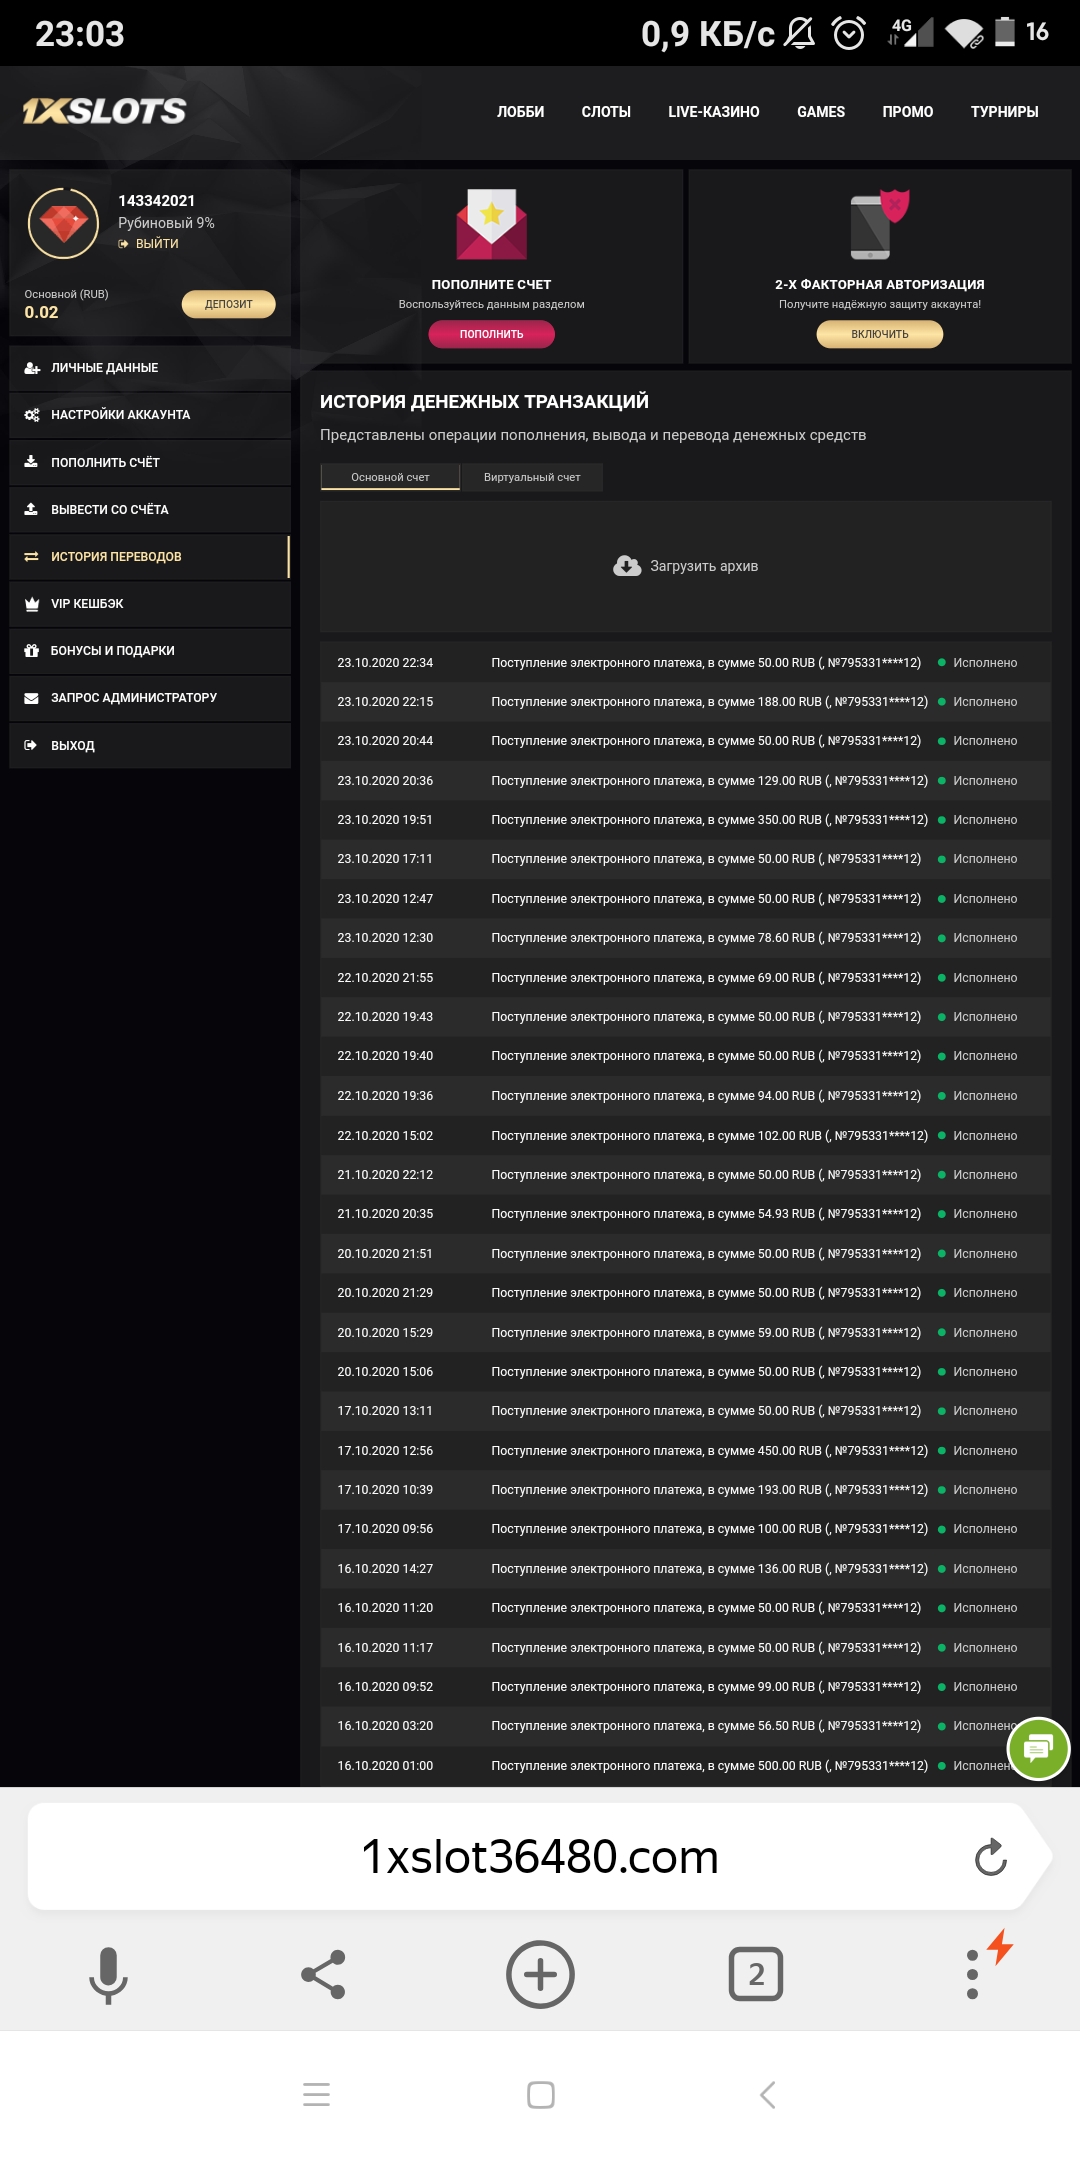
Task: Open the ruby rank badge icon
Action: click(x=63, y=223)
